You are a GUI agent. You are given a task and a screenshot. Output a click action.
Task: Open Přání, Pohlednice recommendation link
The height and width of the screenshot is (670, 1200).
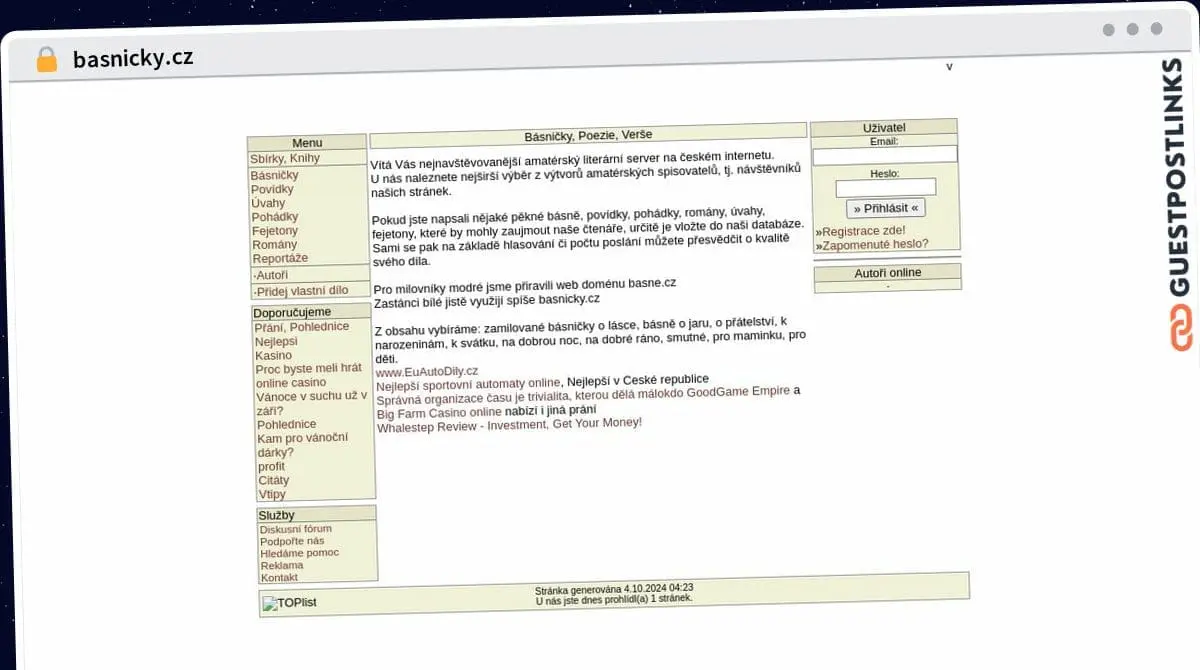(x=302, y=327)
